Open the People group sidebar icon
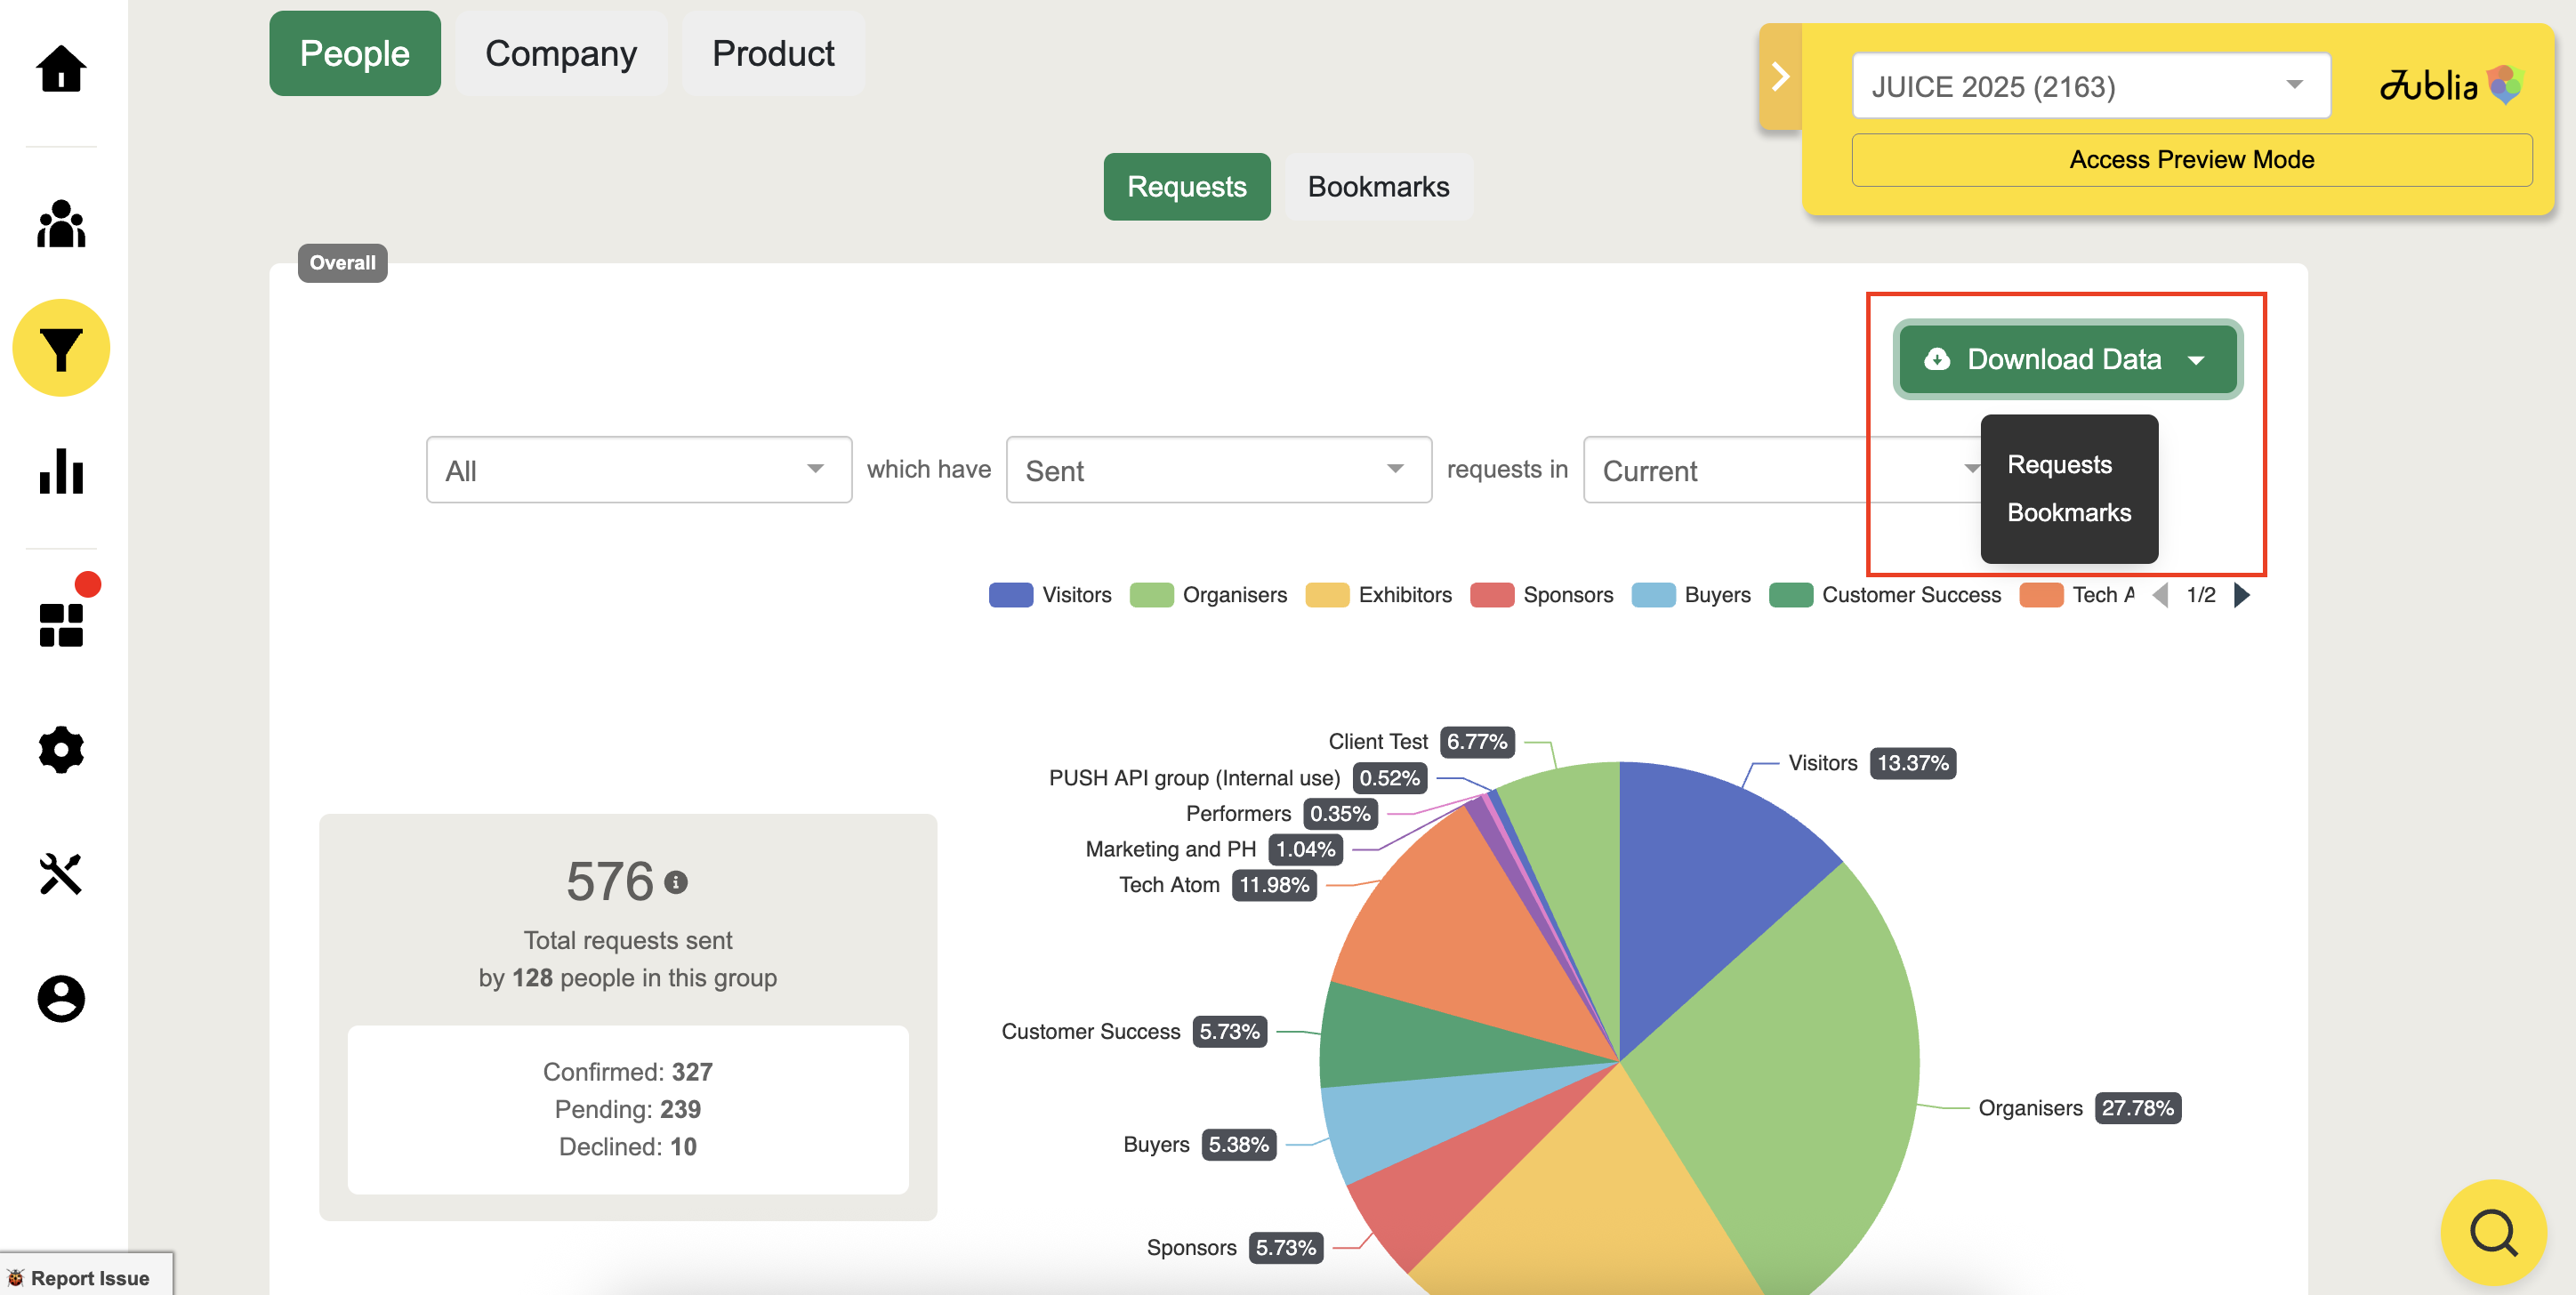Image resolution: width=2576 pixels, height=1295 pixels. tap(61, 224)
